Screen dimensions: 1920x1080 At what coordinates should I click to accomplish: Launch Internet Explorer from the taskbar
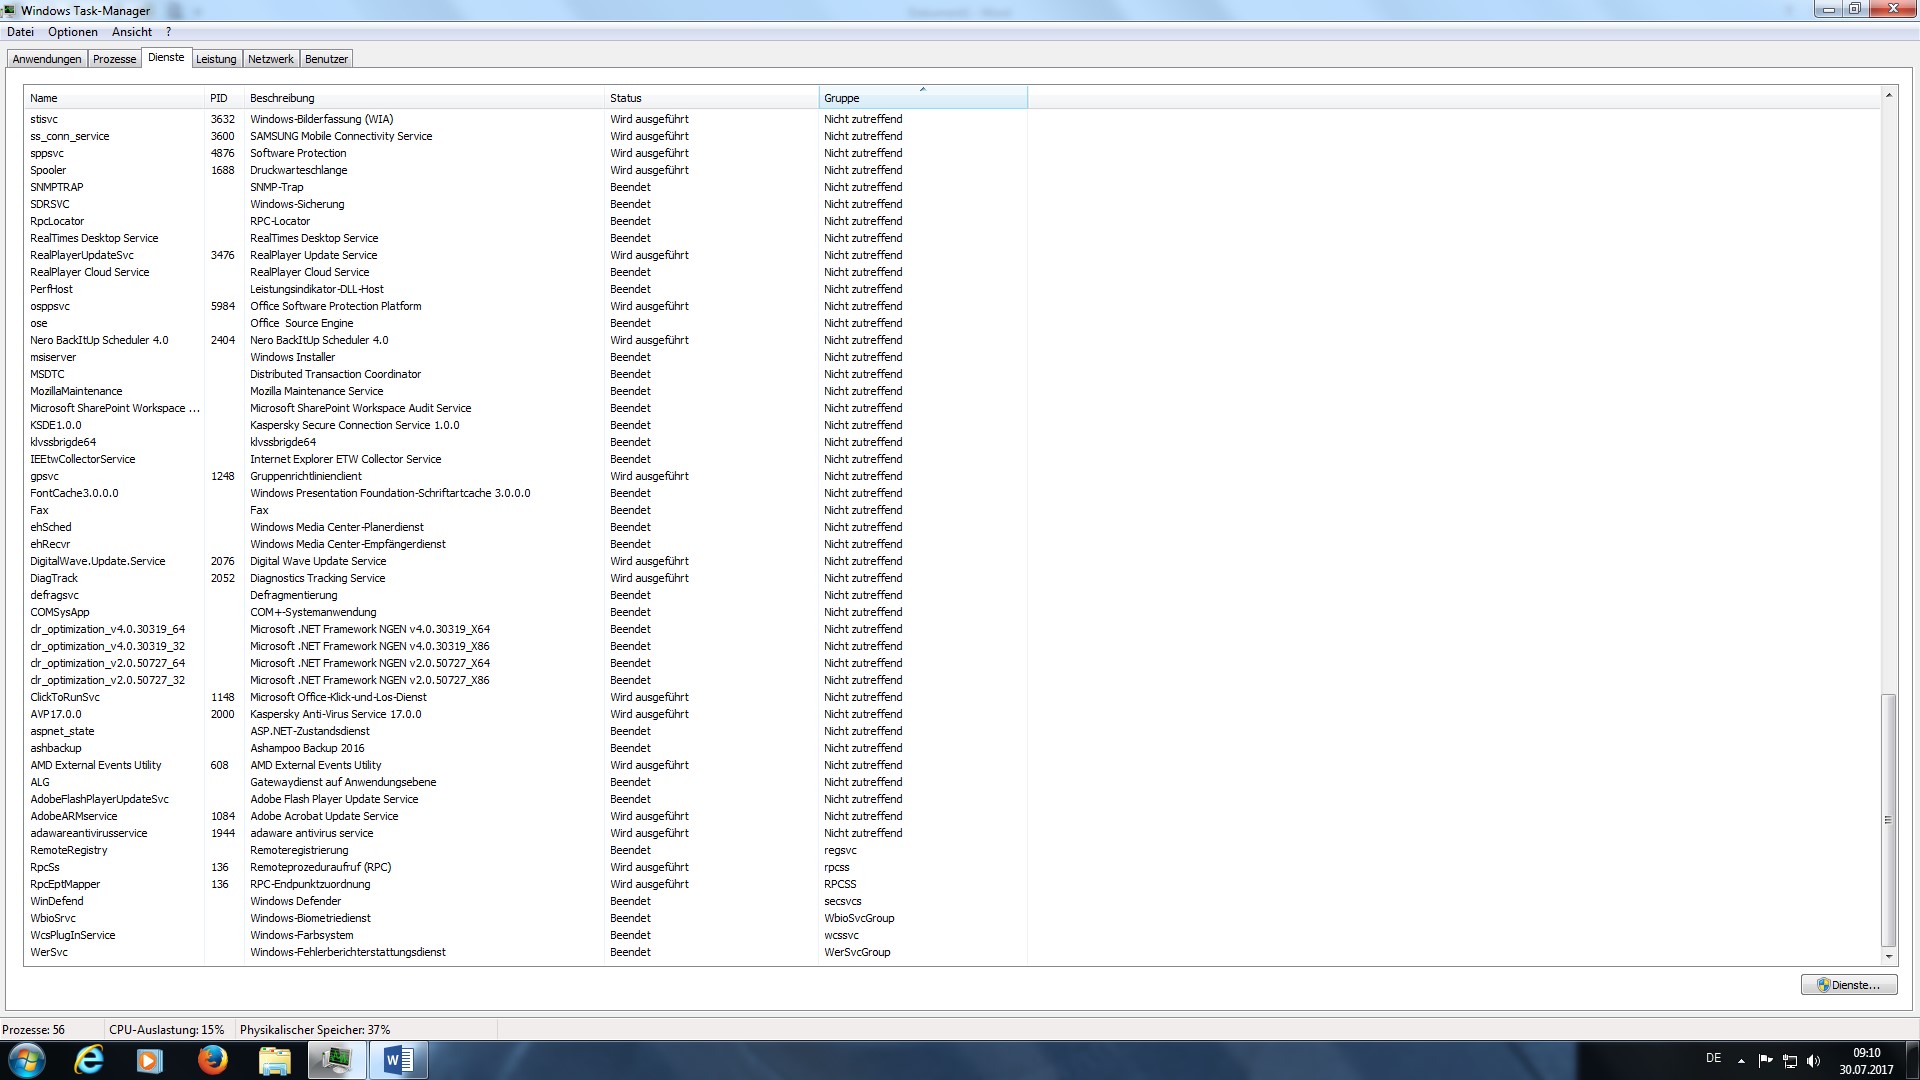point(89,1060)
